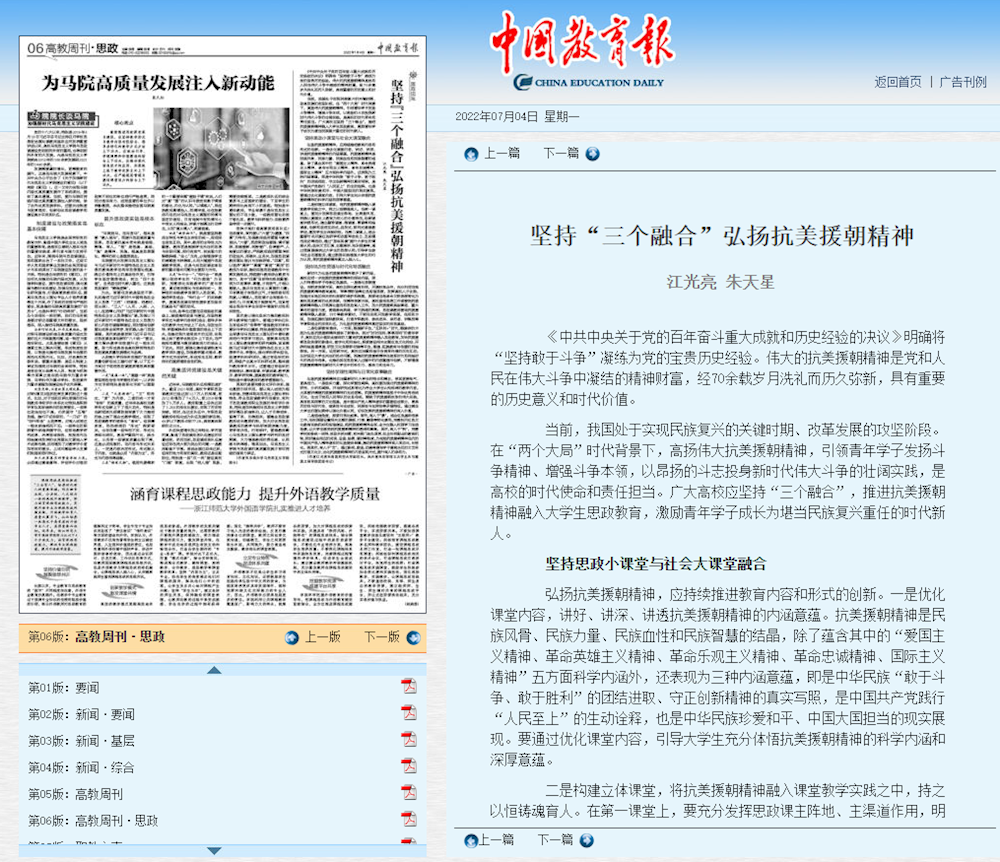The width and height of the screenshot is (1000, 862).
Task: Click the top 下一篇 arrow icon
Action: coord(592,154)
